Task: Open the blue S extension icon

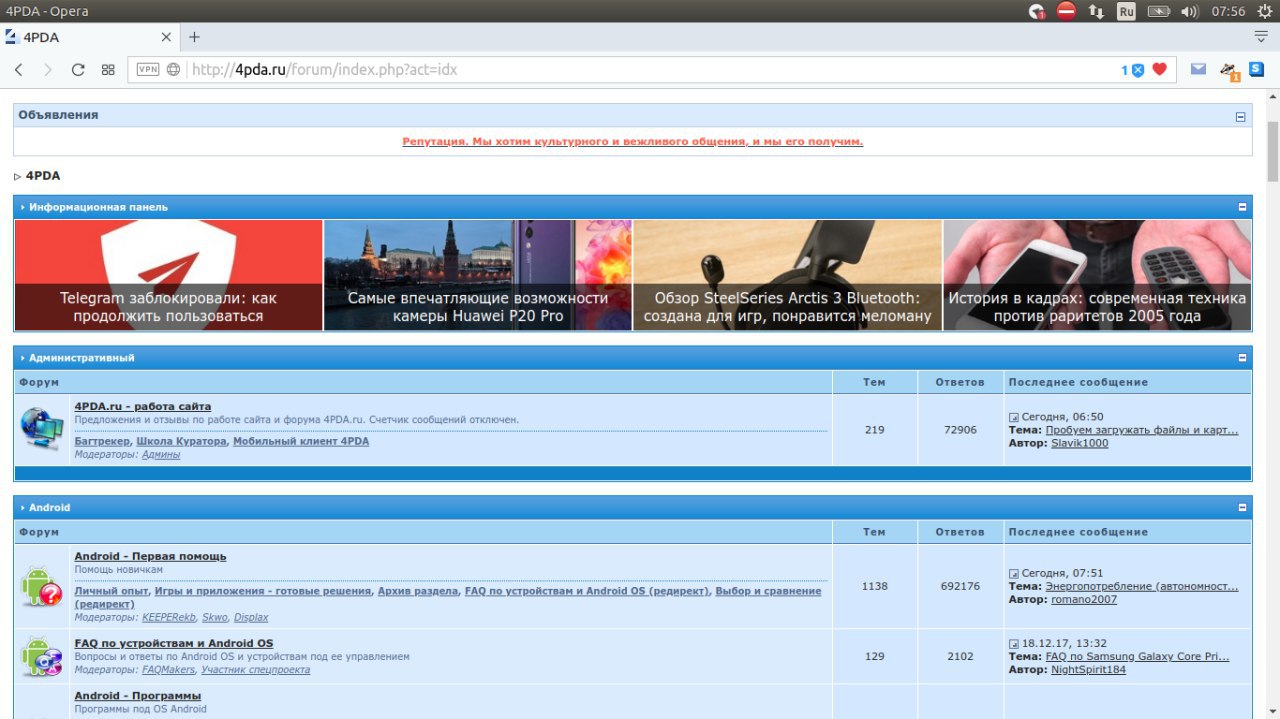Action: [1256, 69]
